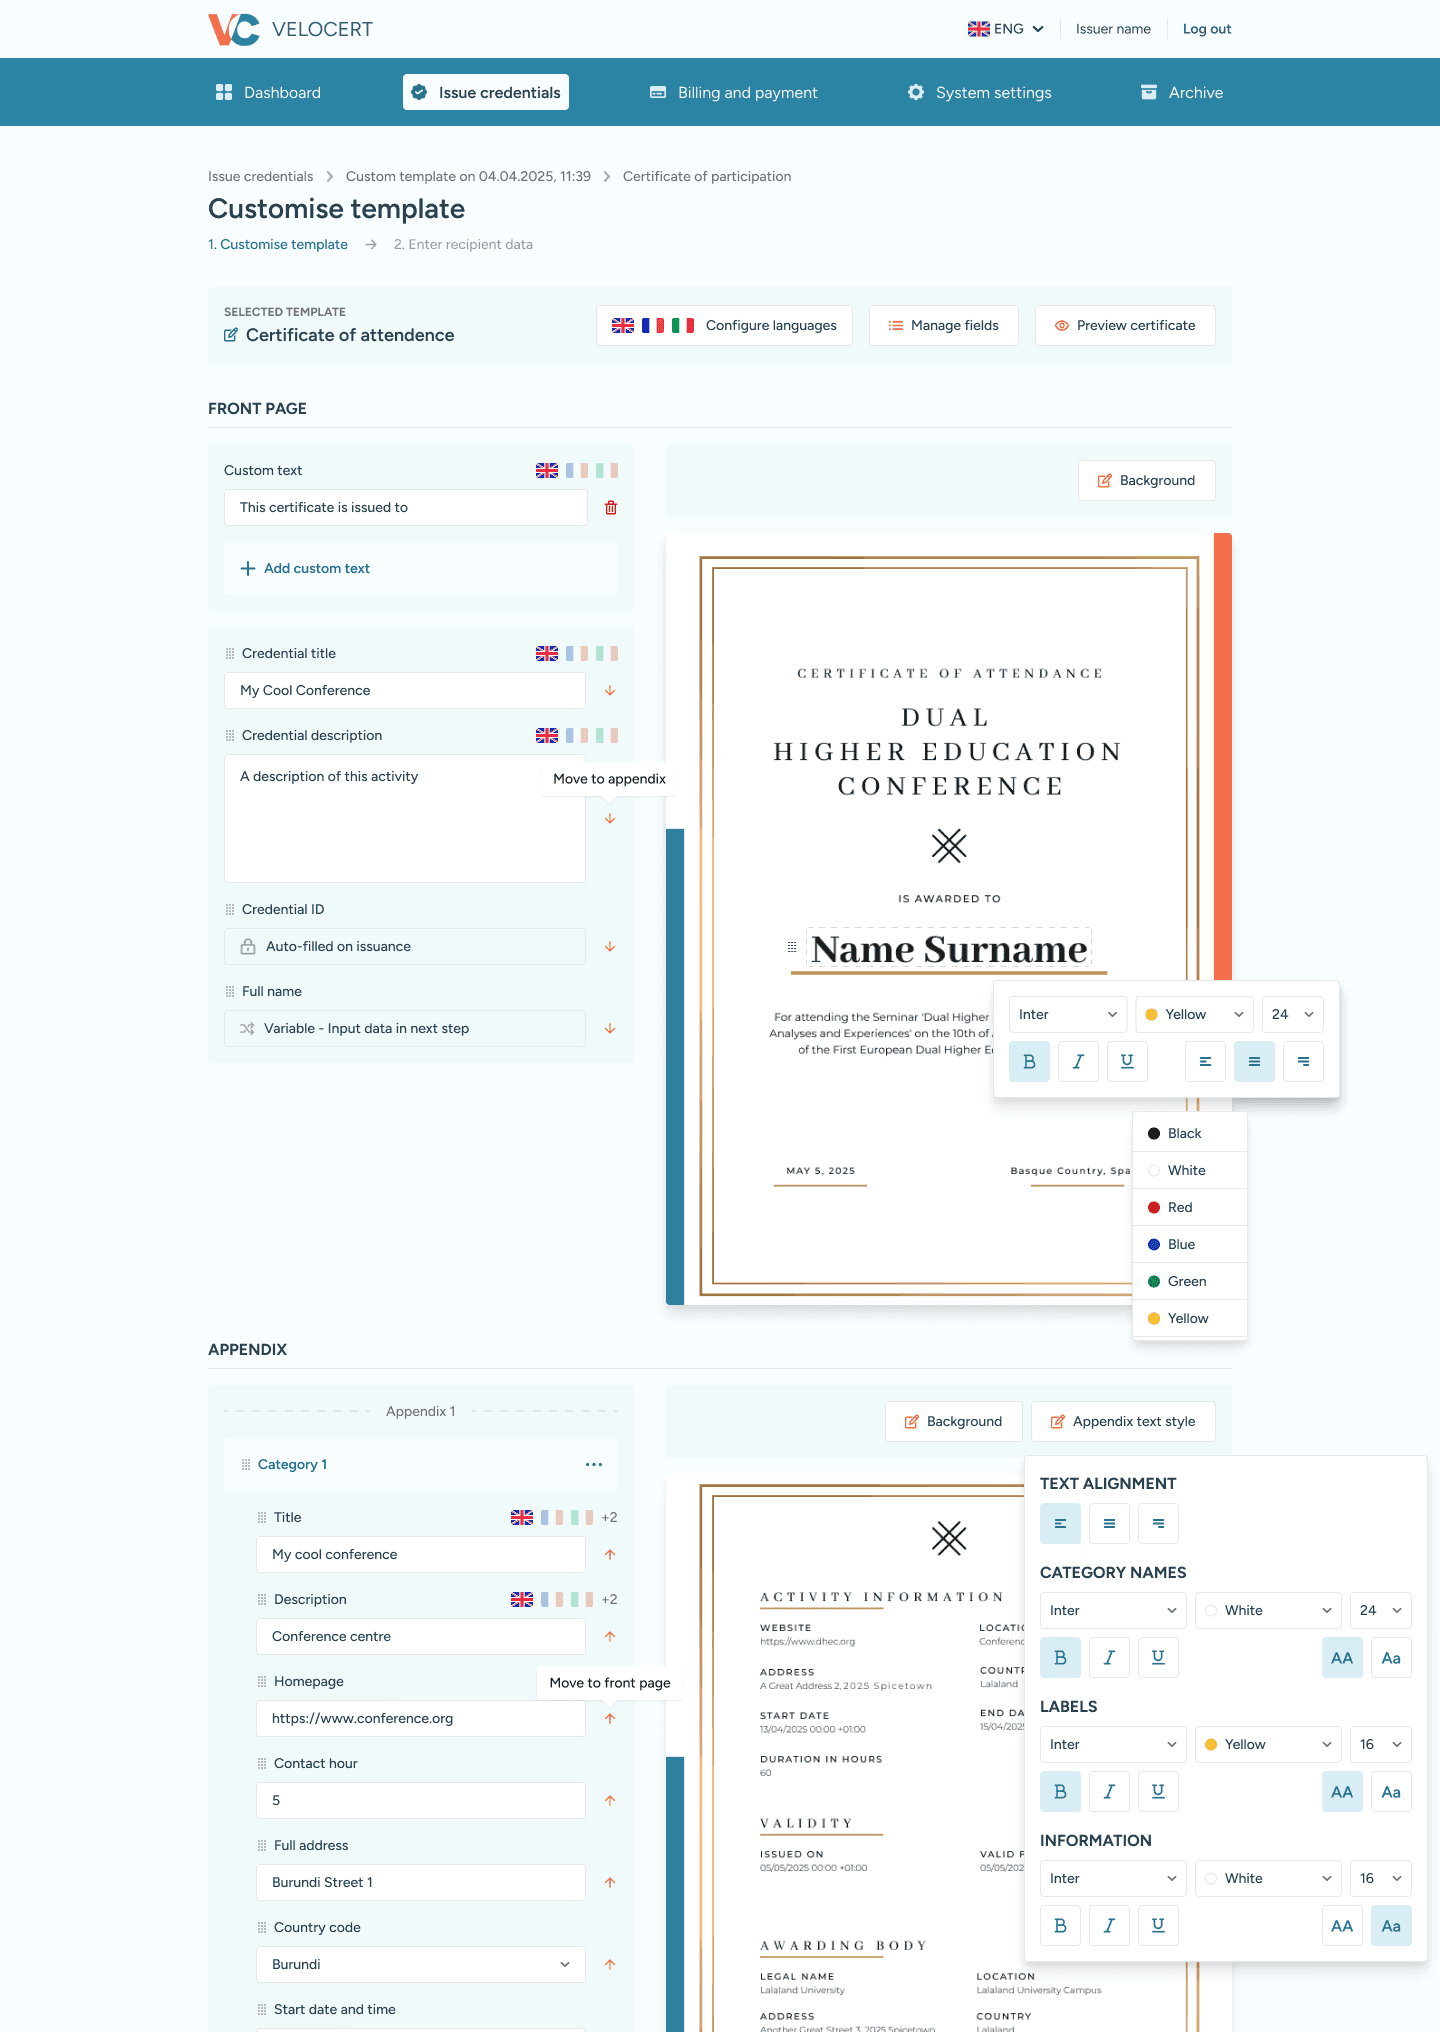Screen dimensions: 1440x2032
Task: Click drag handle beside Start date and time
Action: coord(262,2009)
